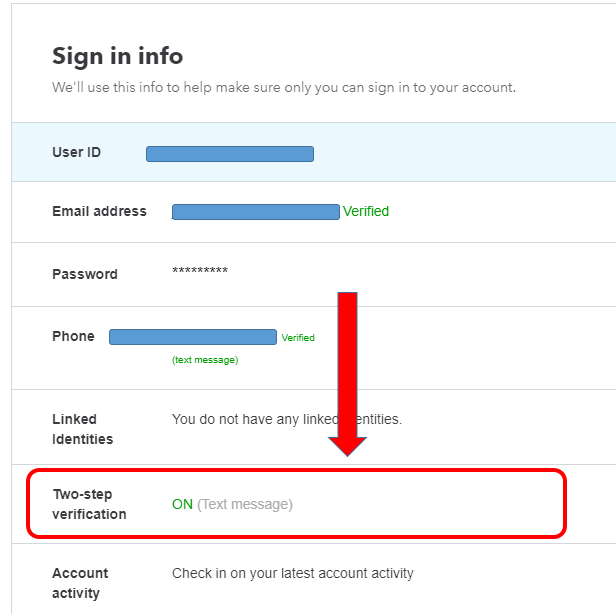Select the Account activity label
Viewport: 616px width, 614px height.
80,583
